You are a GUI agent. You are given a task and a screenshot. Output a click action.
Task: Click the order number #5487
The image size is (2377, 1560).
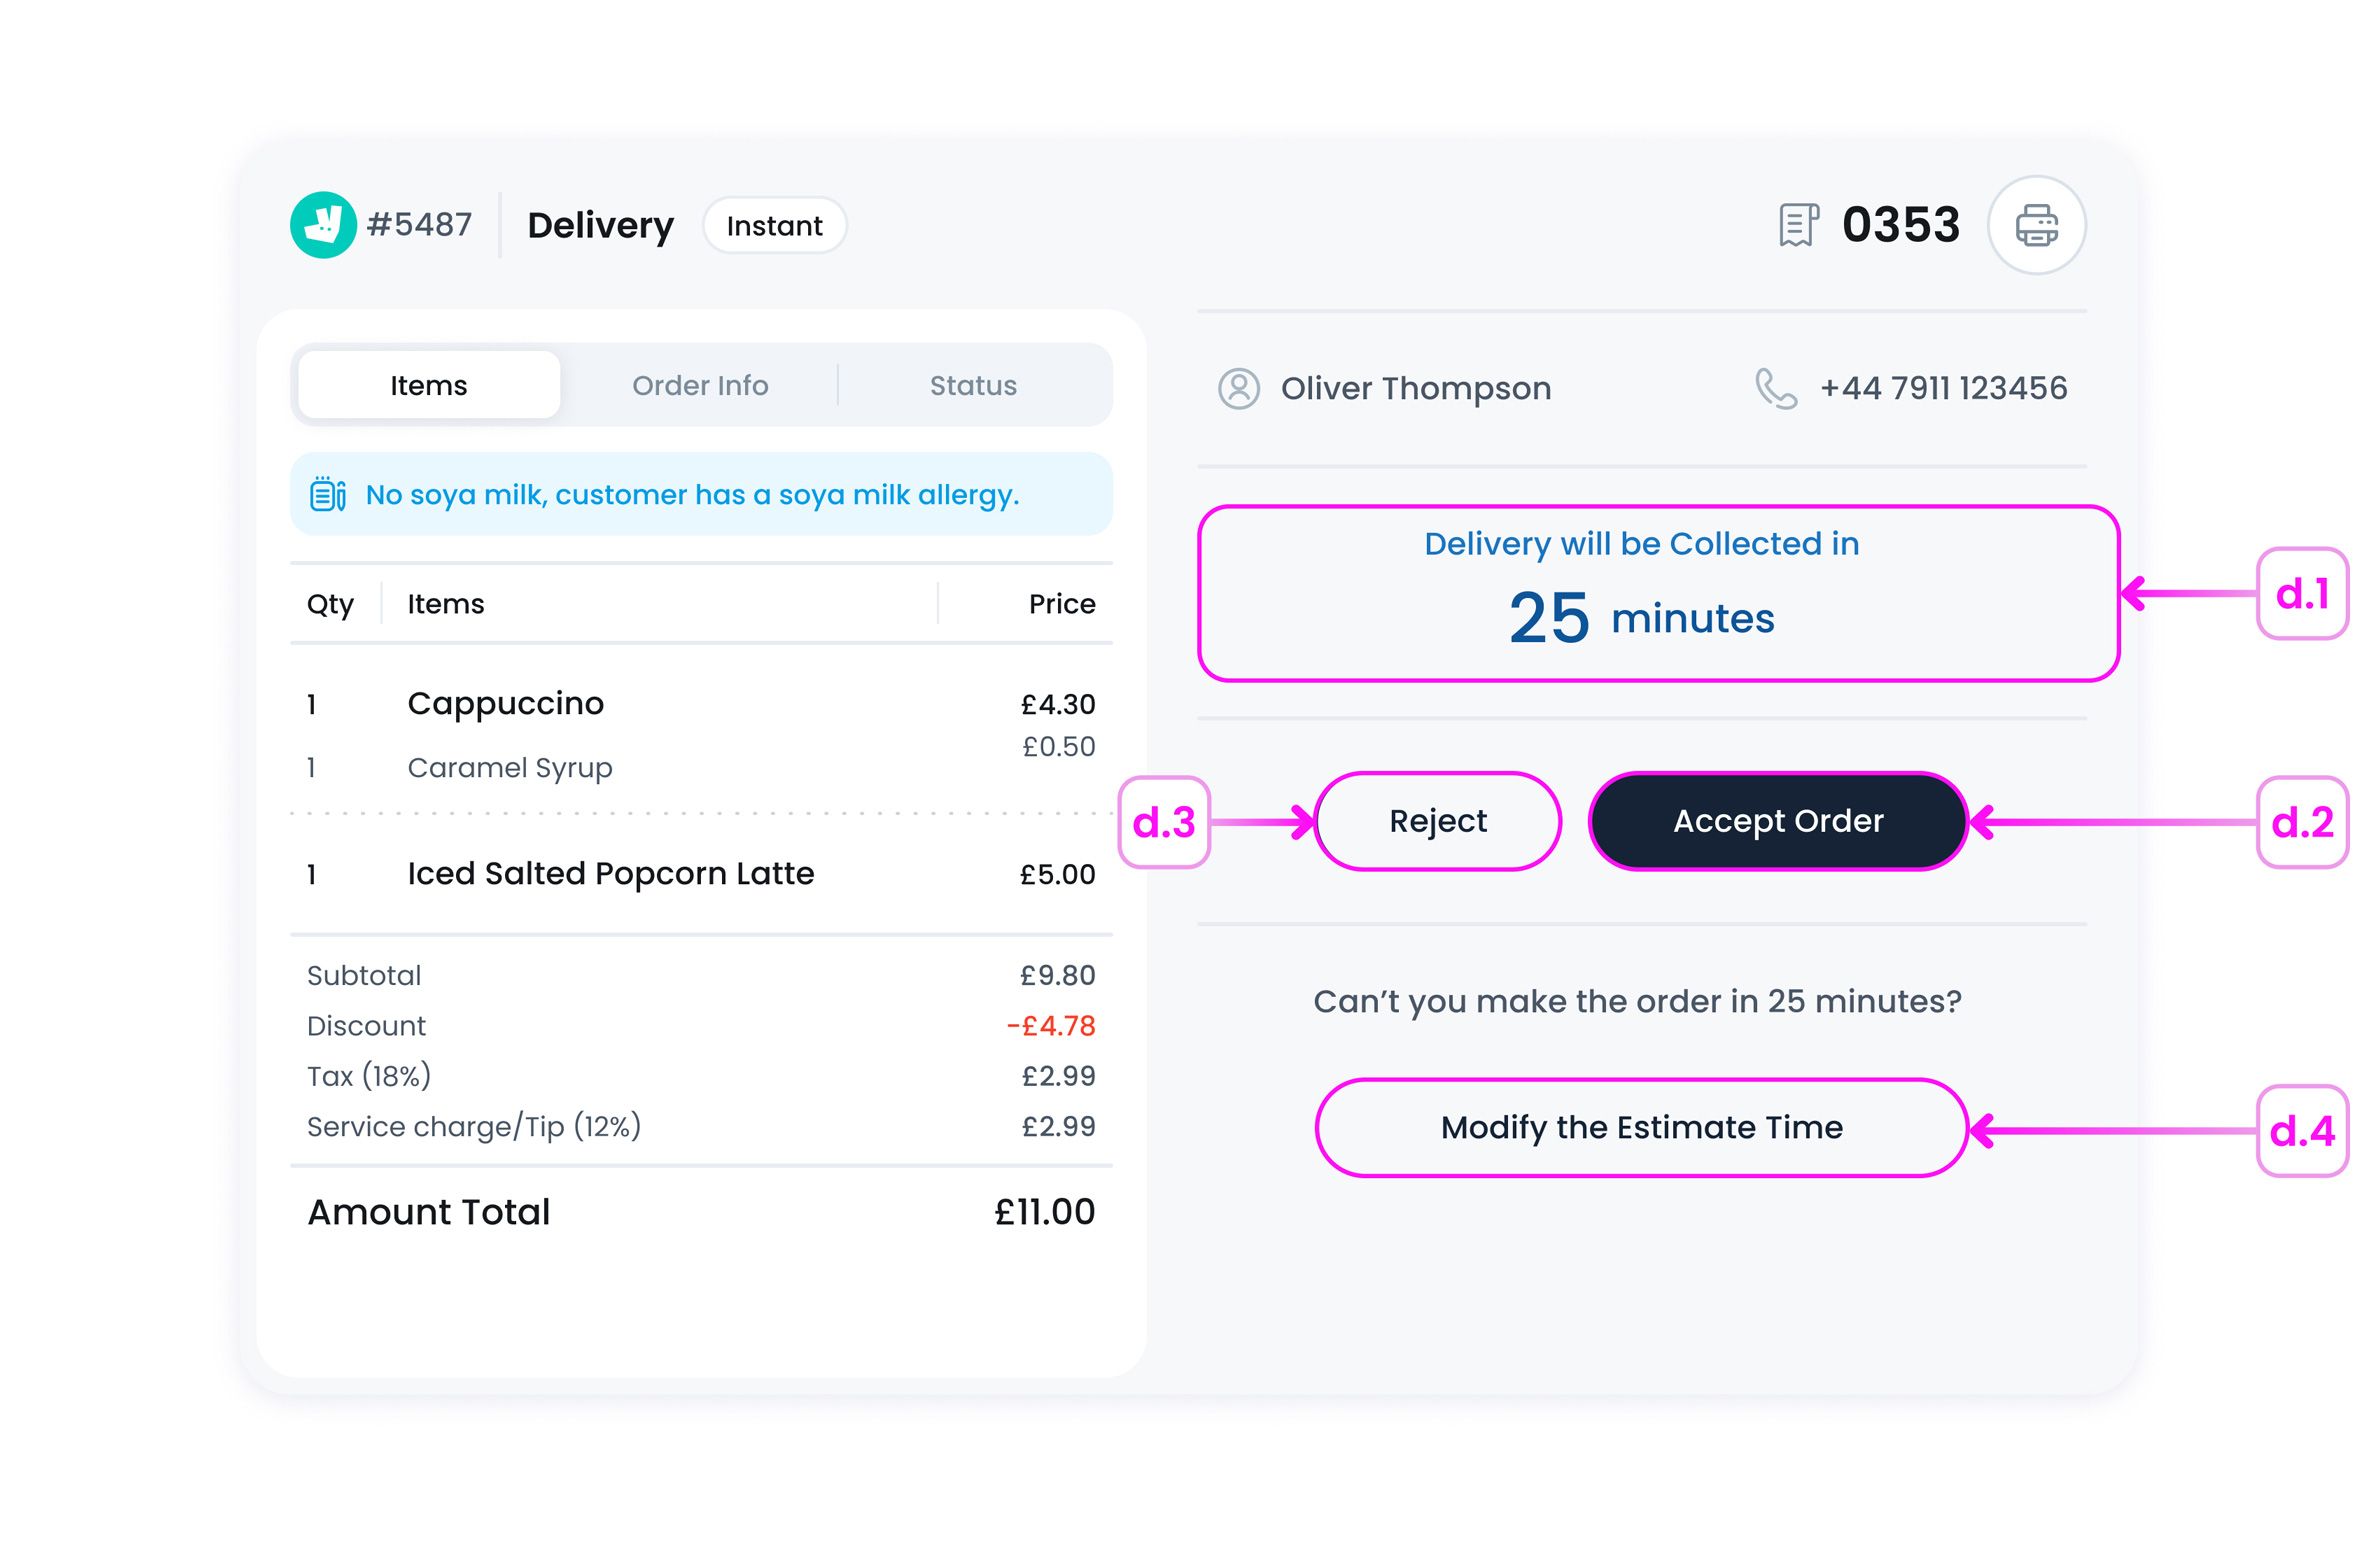(x=419, y=225)
